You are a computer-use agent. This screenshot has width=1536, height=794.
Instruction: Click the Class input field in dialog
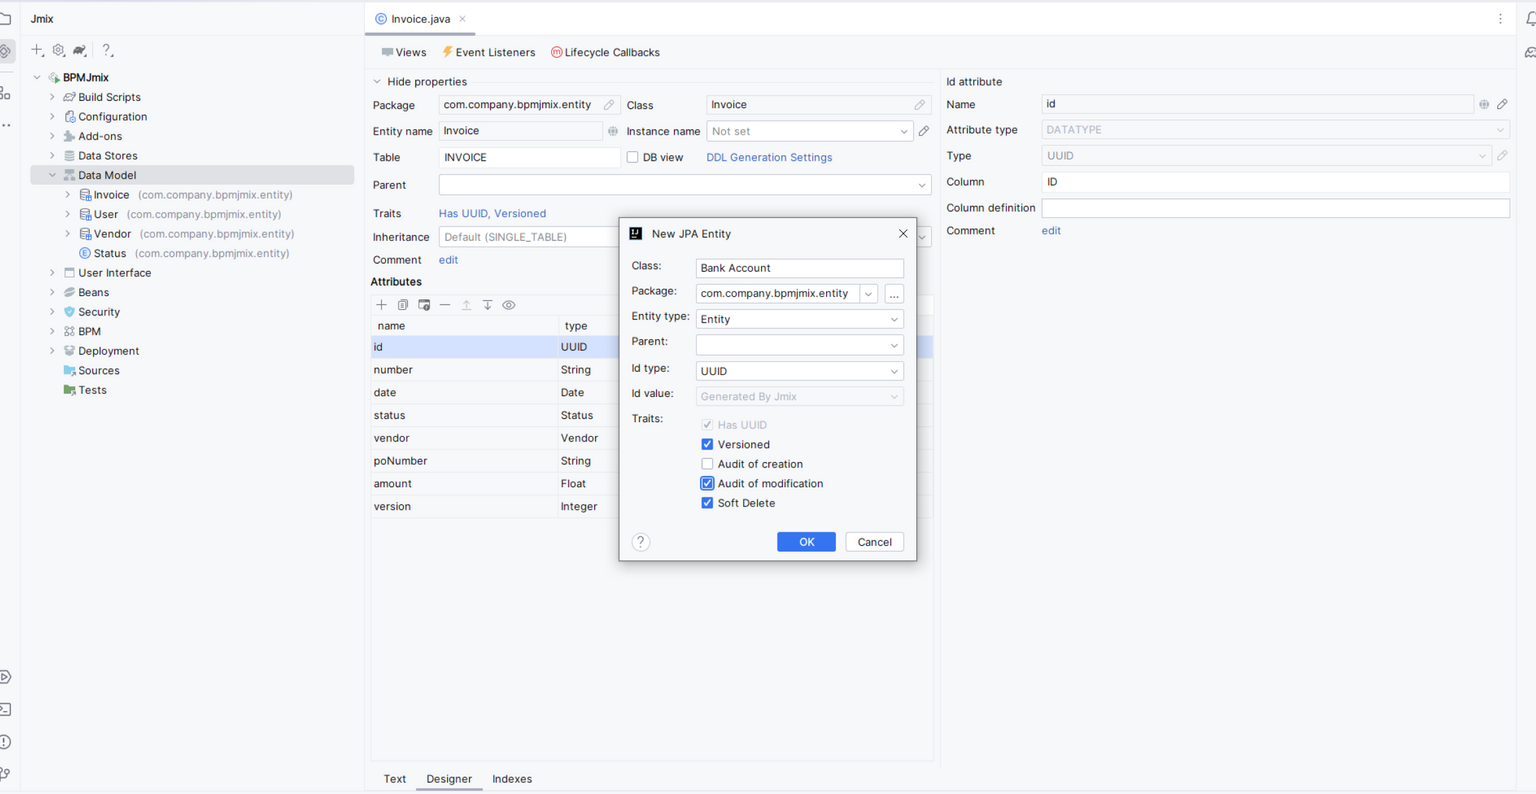point(799,268)
